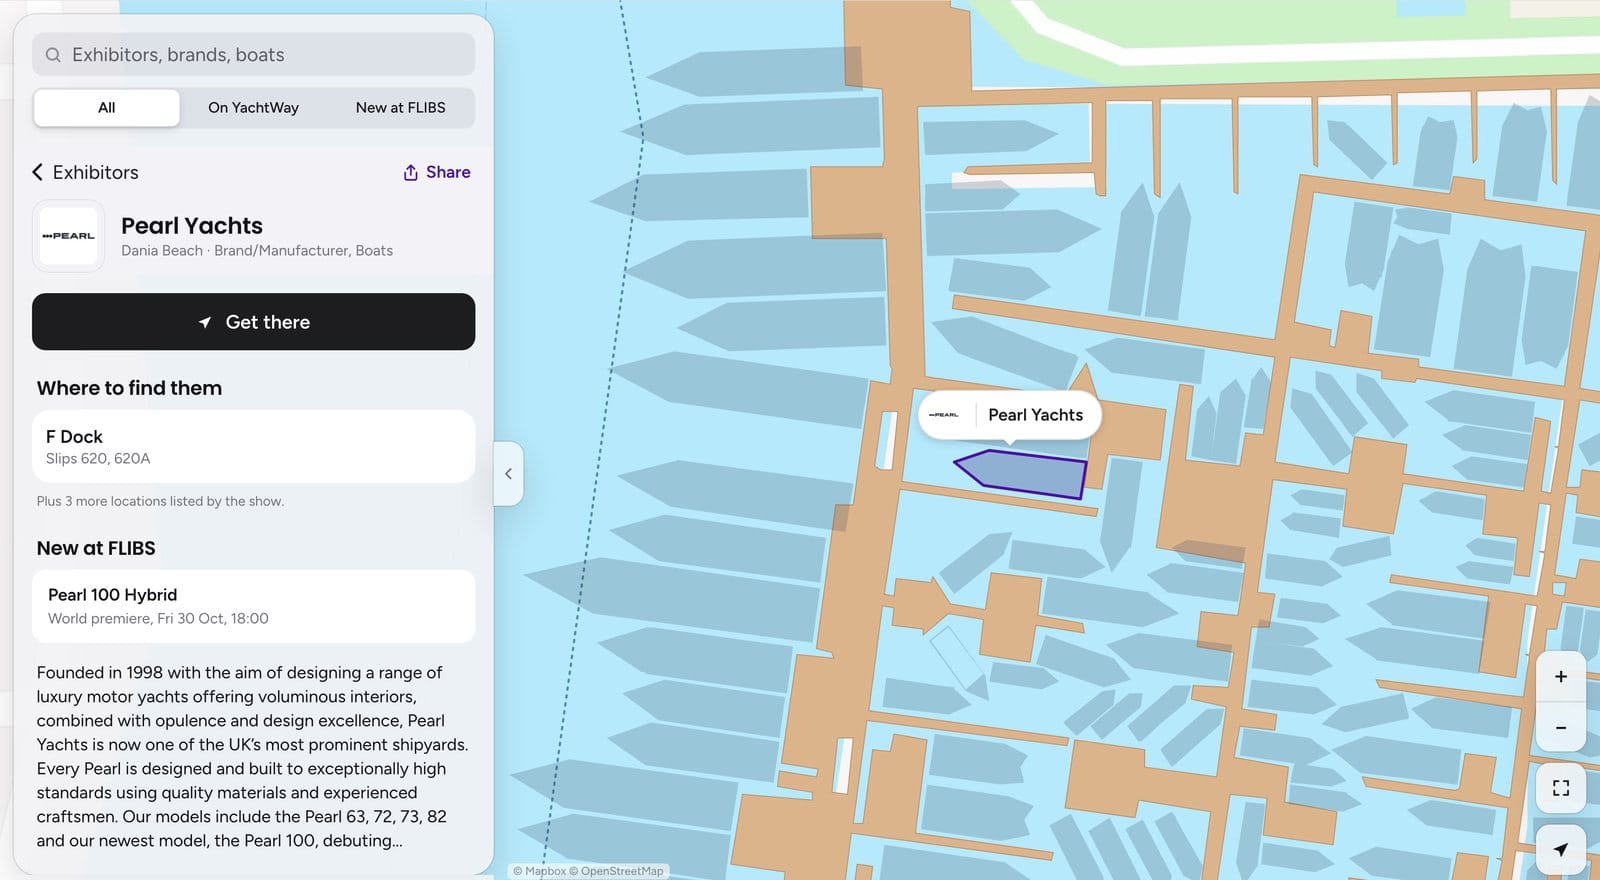
Task: Open the Pearl 100 Hybrid premiere card
Action: 254,606
